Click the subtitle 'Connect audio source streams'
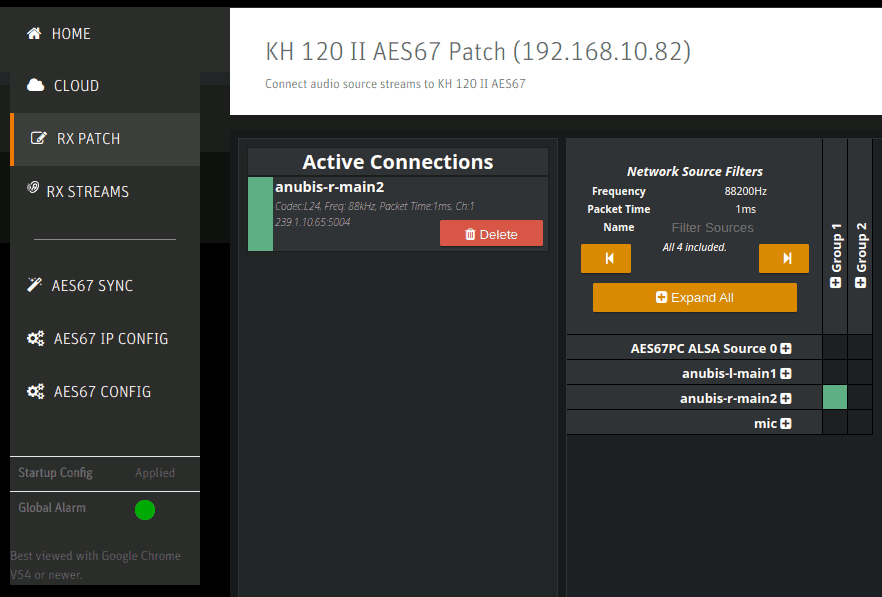This screenshot has height=597, width=882. [x=395, y=84]
